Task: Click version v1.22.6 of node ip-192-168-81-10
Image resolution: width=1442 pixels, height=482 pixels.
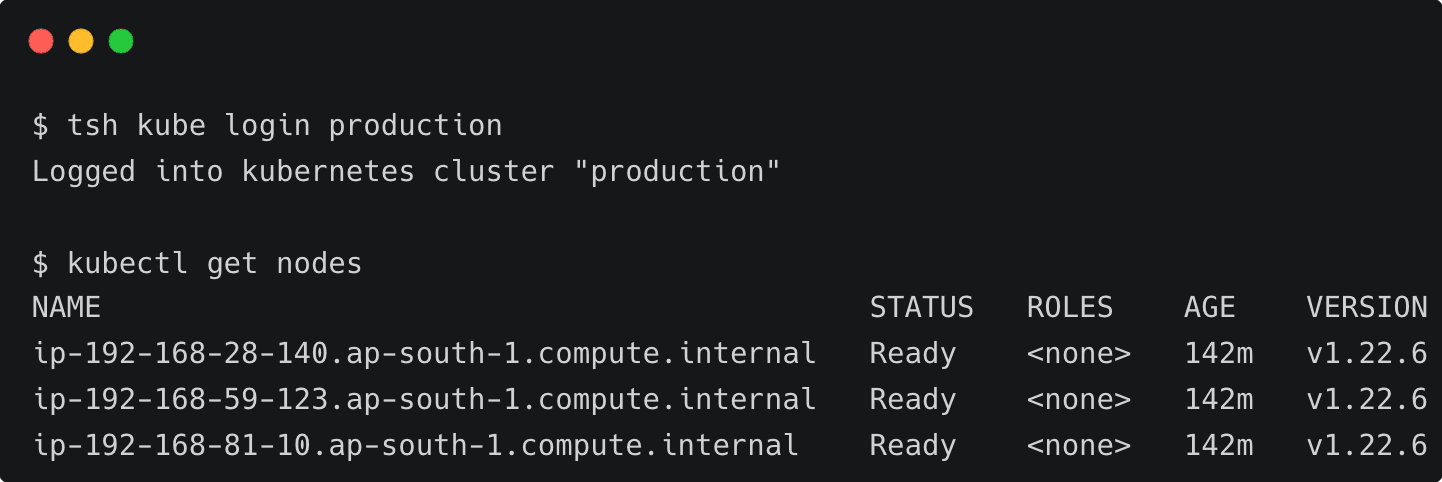Action: click(x=1366, y=446)
